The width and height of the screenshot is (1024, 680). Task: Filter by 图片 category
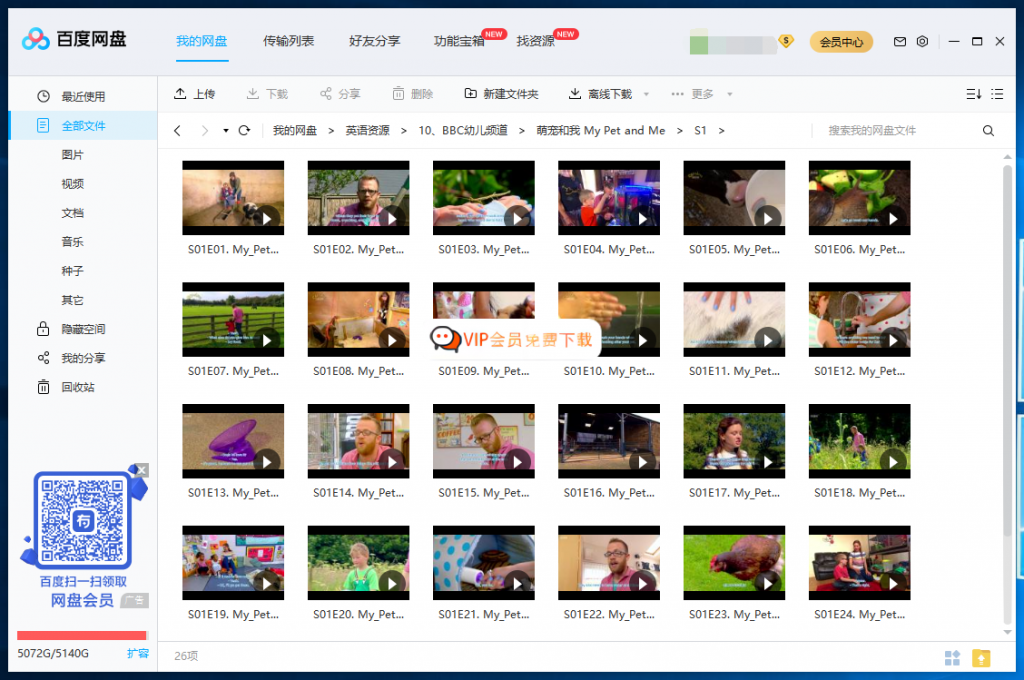click(x=72, y=155)
